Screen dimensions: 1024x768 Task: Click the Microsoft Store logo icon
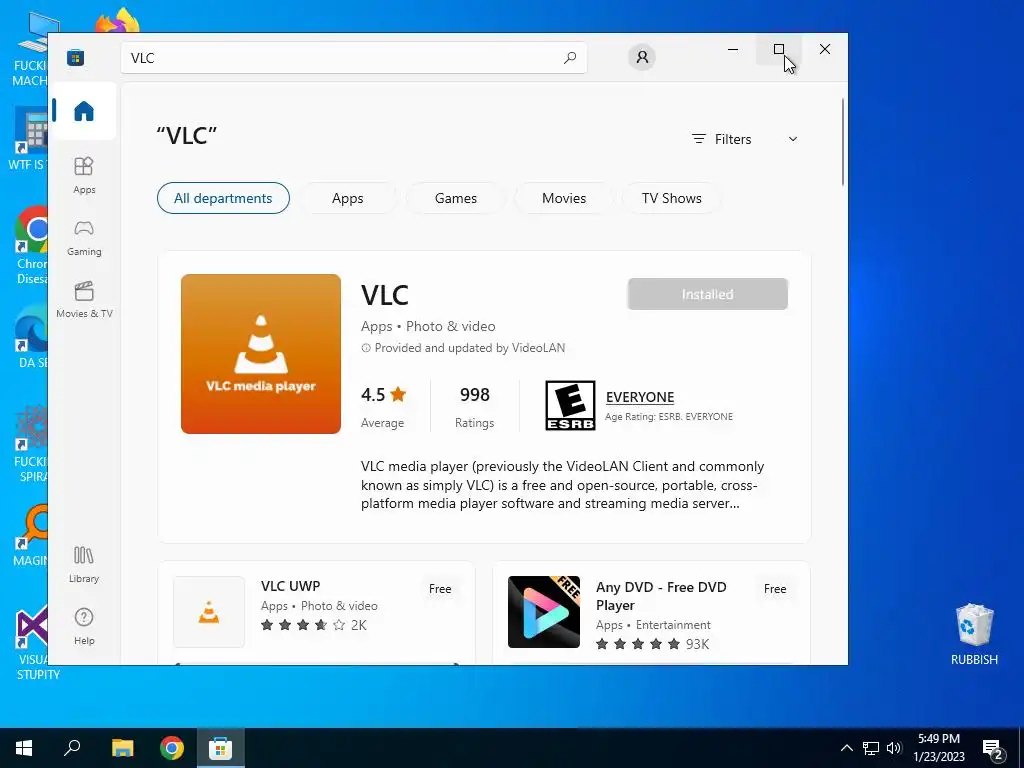click(x=75, y=57)
